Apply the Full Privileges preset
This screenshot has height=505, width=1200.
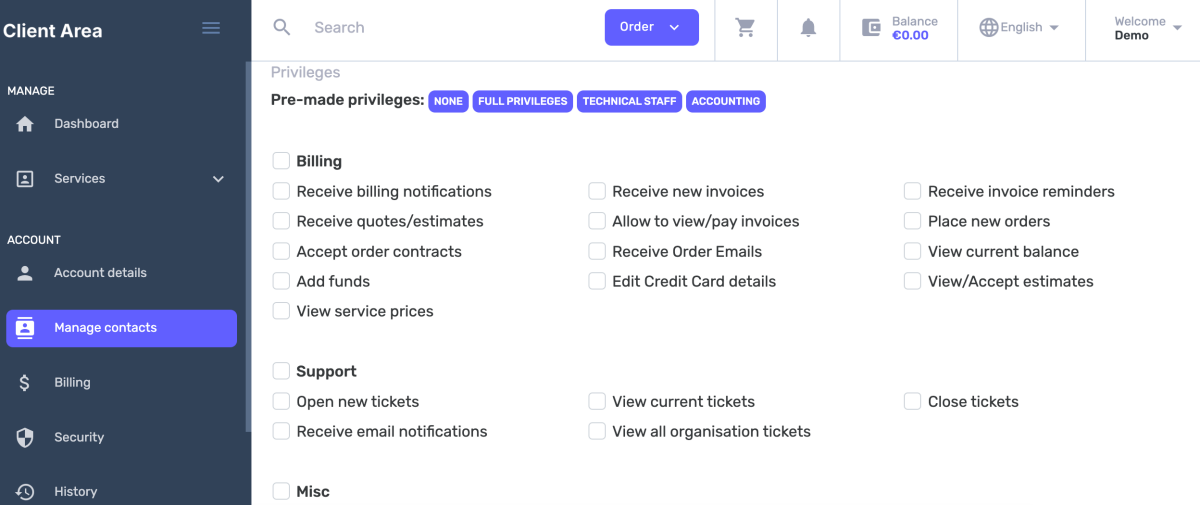point(522,101)
